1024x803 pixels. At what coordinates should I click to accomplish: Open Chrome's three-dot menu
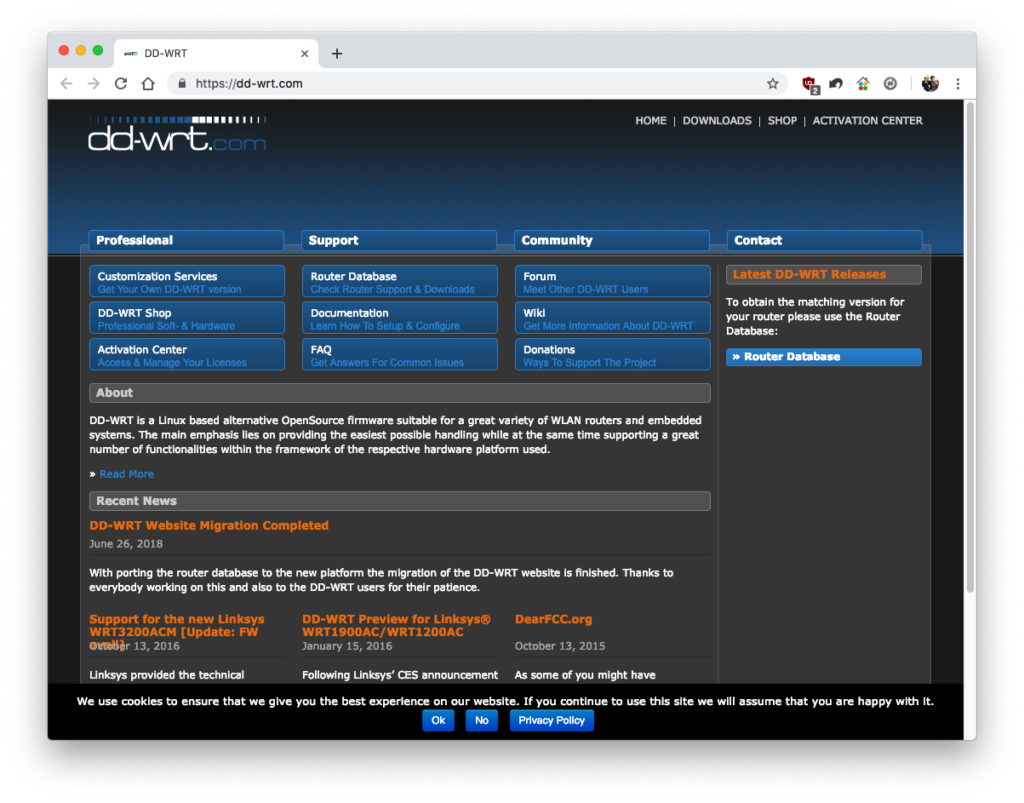[x=958, y=84]
